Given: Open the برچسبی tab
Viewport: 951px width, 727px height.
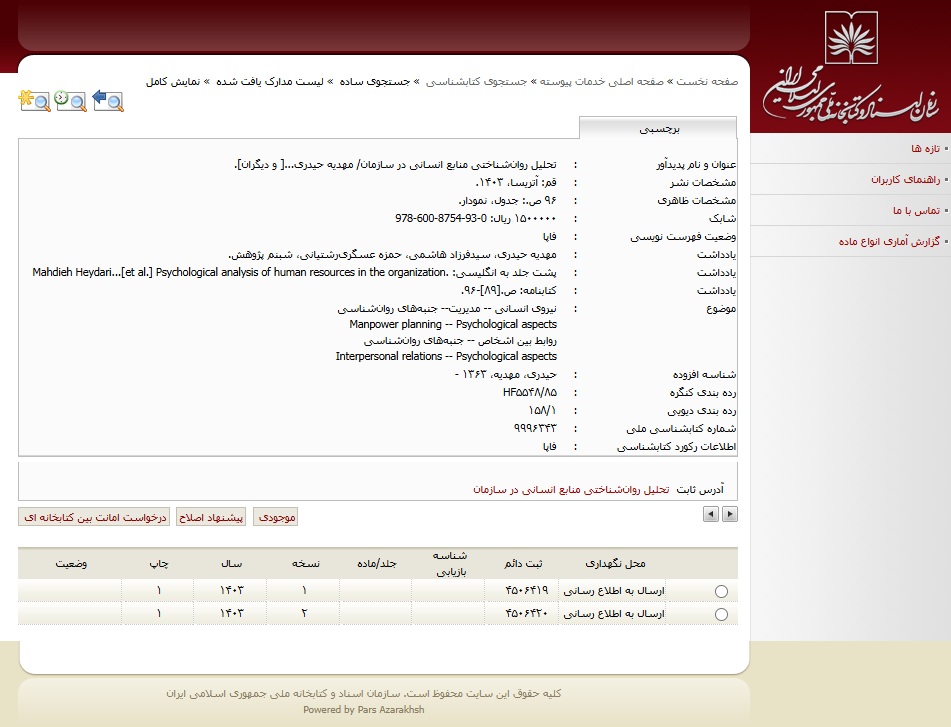Looking at the screenshot, I should pos(659,129).
